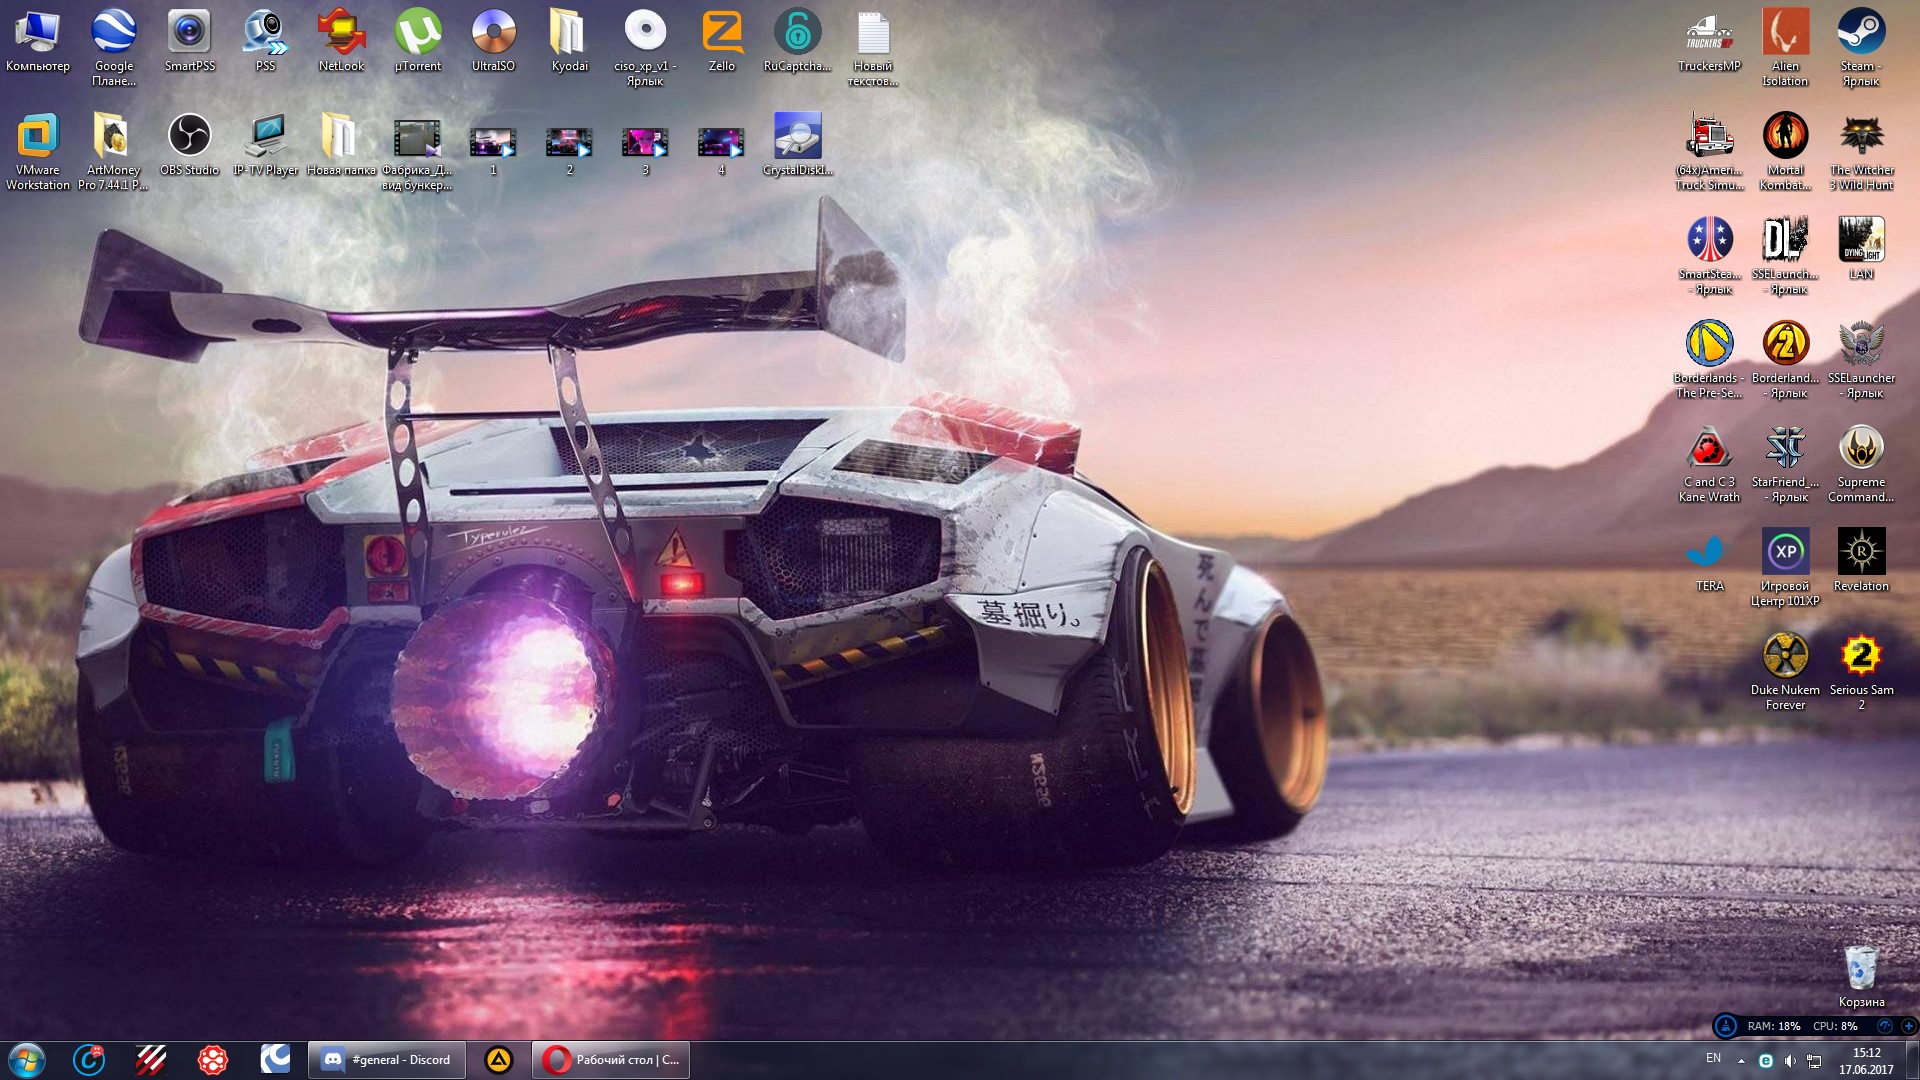Launch µTorrent from the desktop
Image resolution: width=1920 pixels, height=1080 pixels.
pos(417,42)
